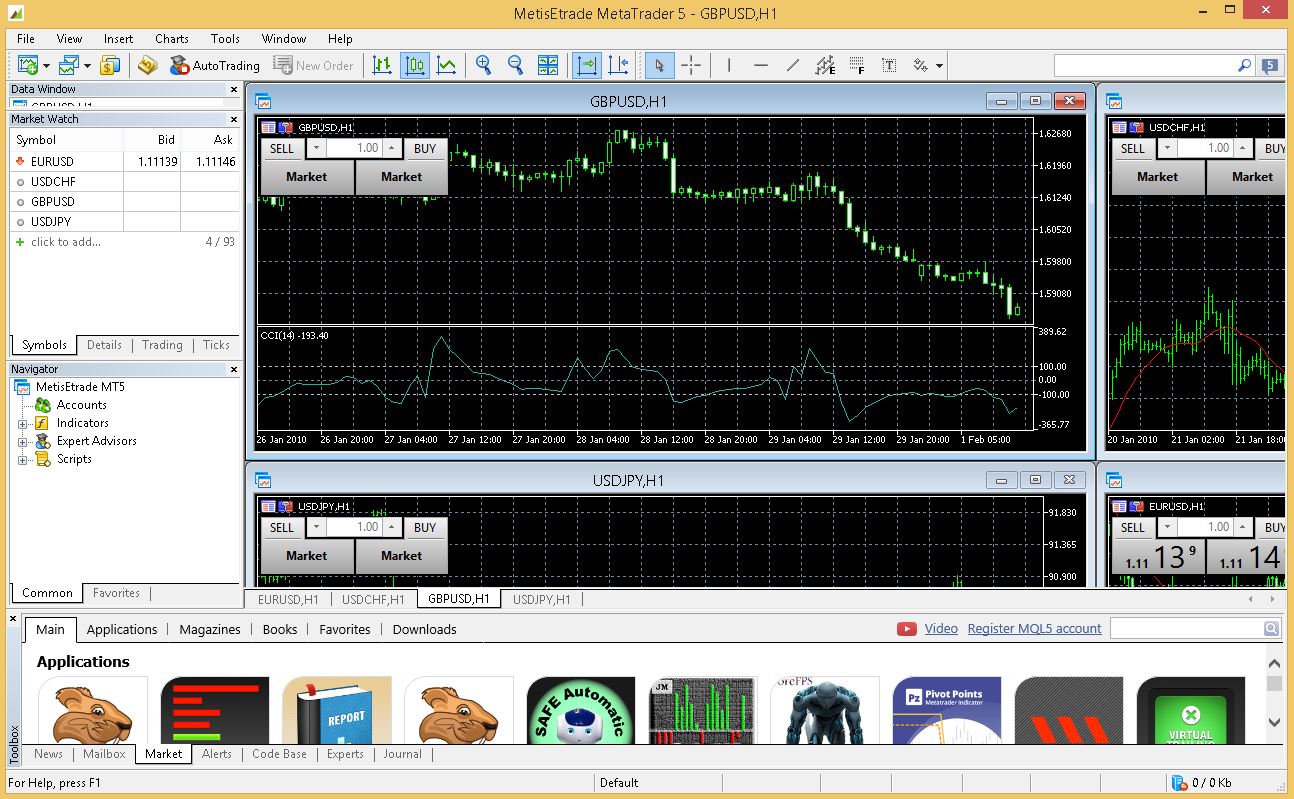Open the Applications tab in Market
The height and width of the screenshot is (799, 1294).
(x=122, y=629)
